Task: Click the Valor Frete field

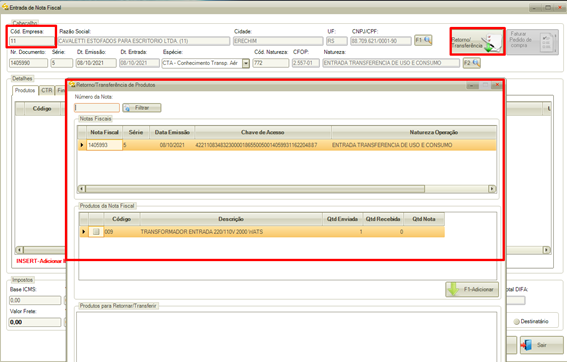Action: 35,322
